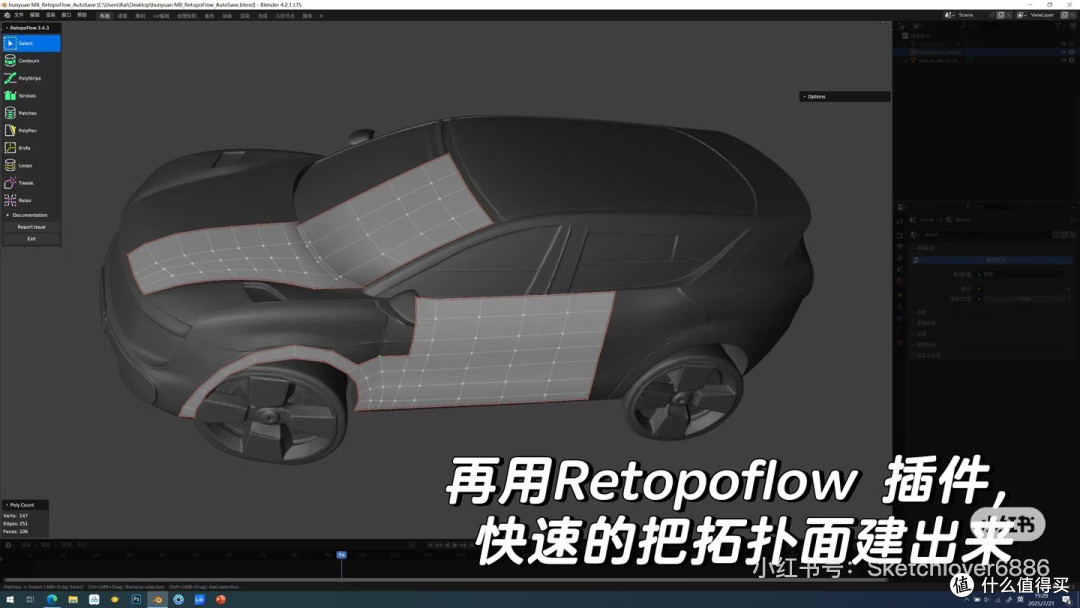
Task: Toggle visibility eye of highlighted outliner row
Action: [1063, 52]
